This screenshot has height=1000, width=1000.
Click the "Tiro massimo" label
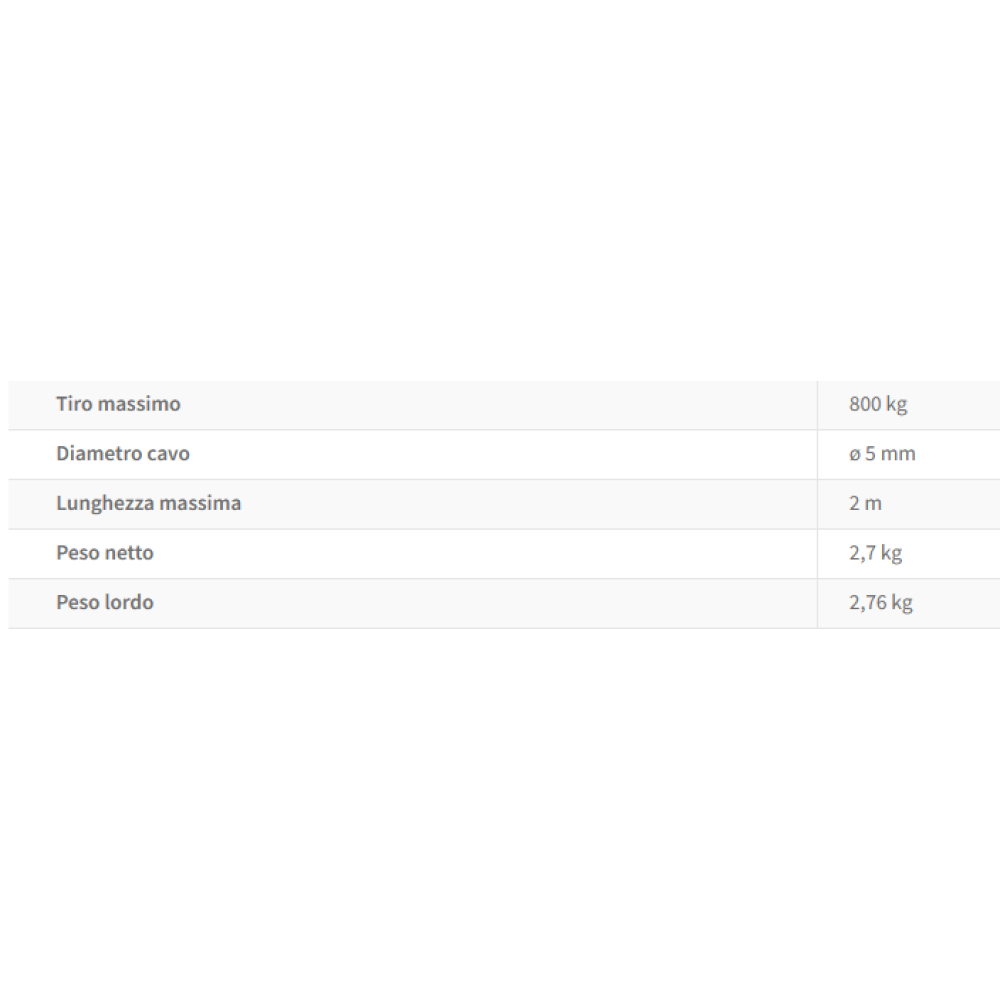tap(118, 405)
